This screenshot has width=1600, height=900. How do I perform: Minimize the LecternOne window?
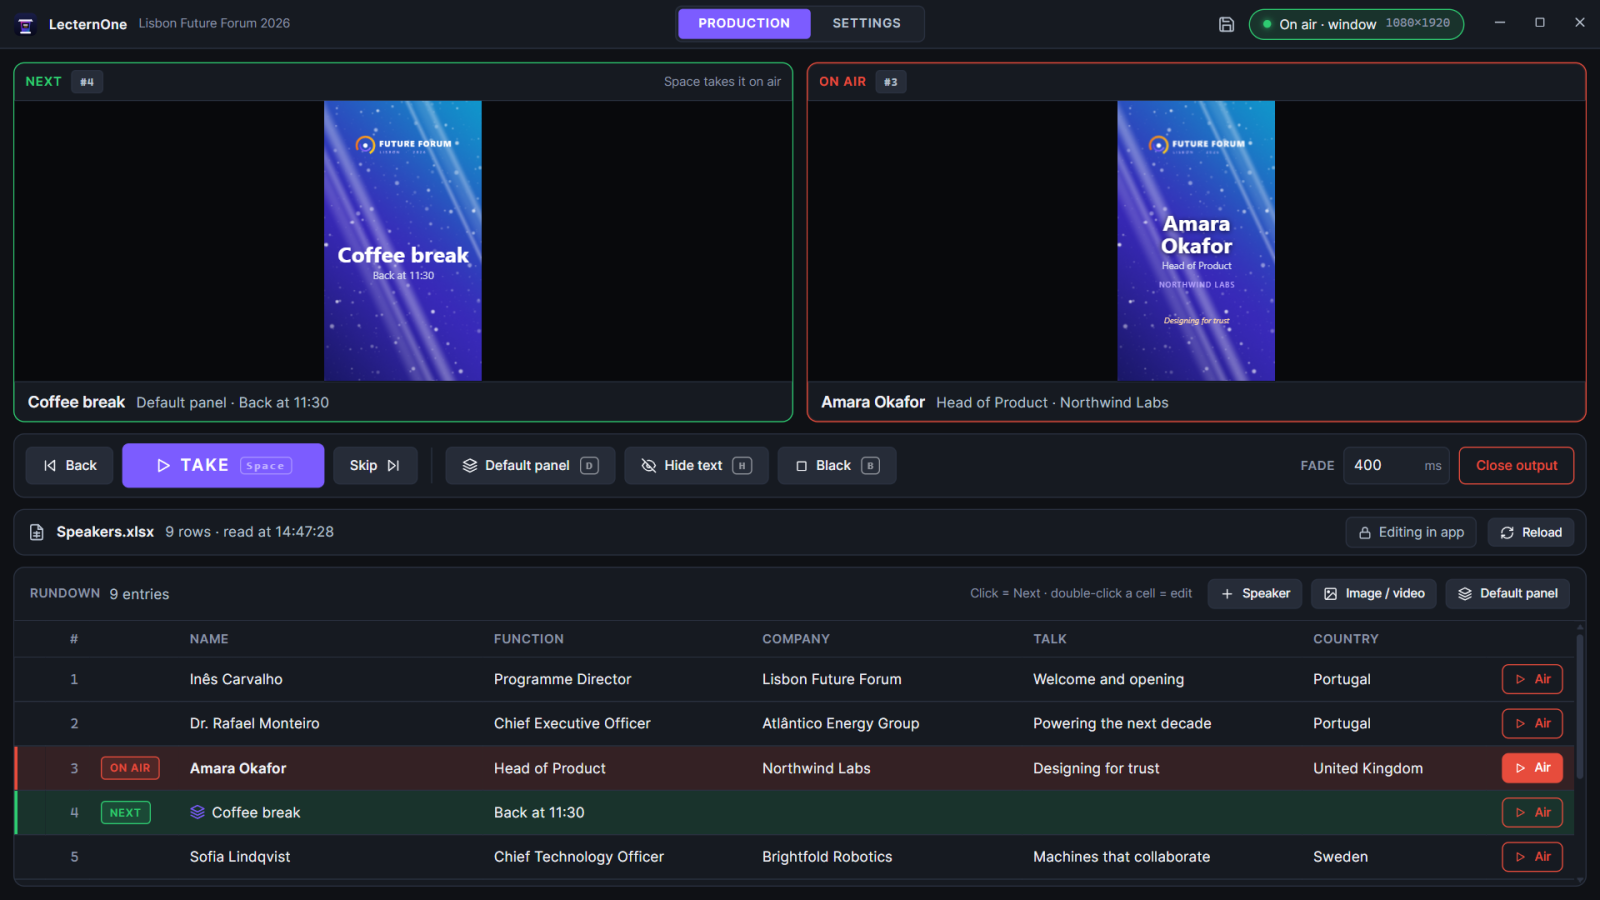[x=1500, y=23]
